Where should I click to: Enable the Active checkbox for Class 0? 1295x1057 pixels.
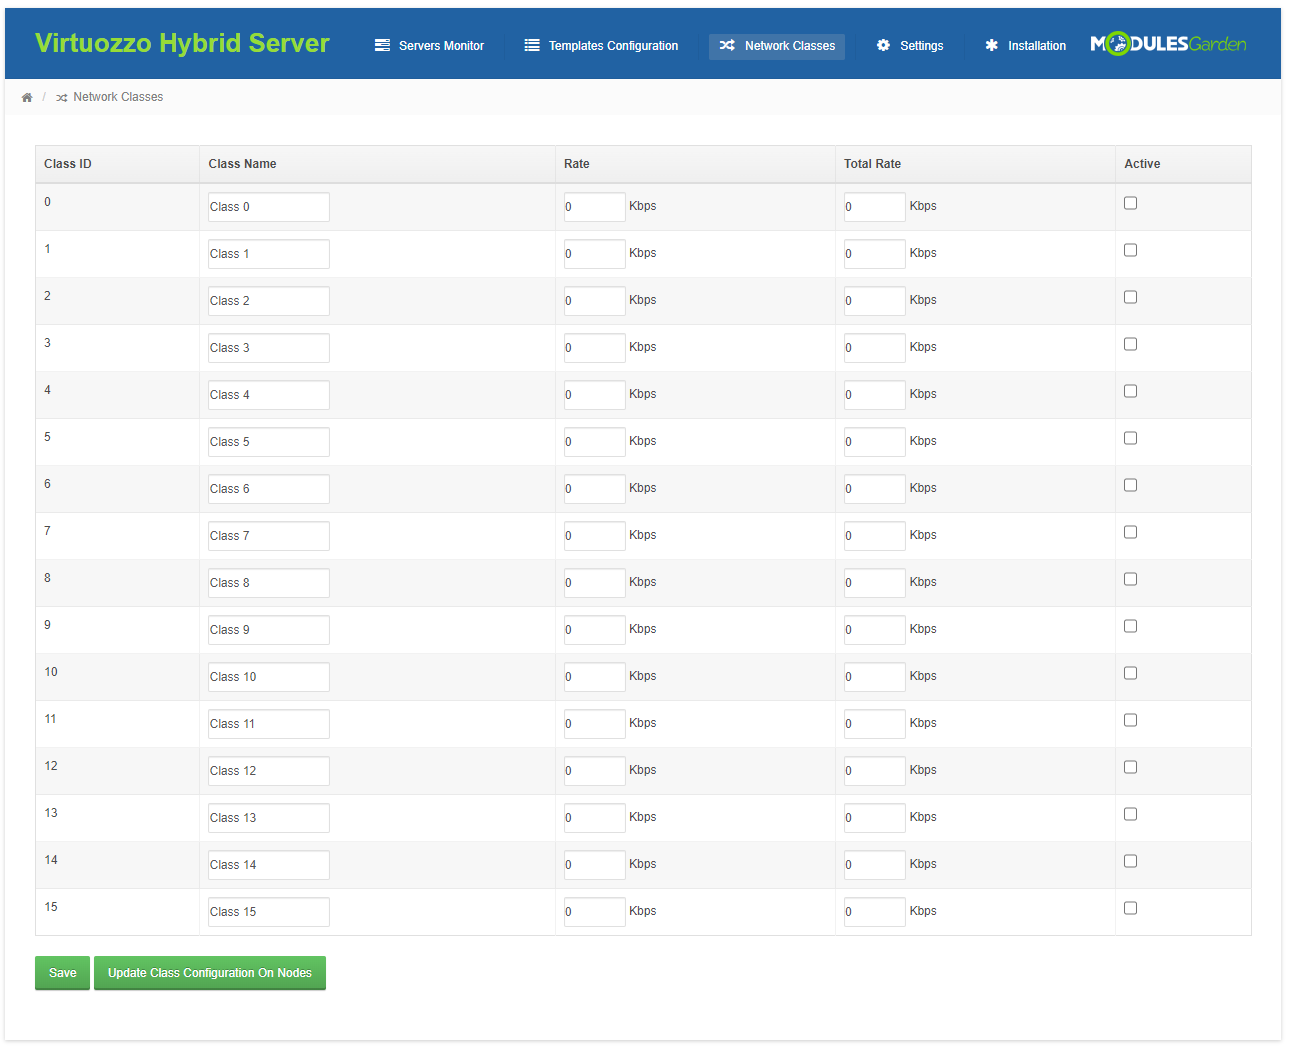[x=1130, y=203]
